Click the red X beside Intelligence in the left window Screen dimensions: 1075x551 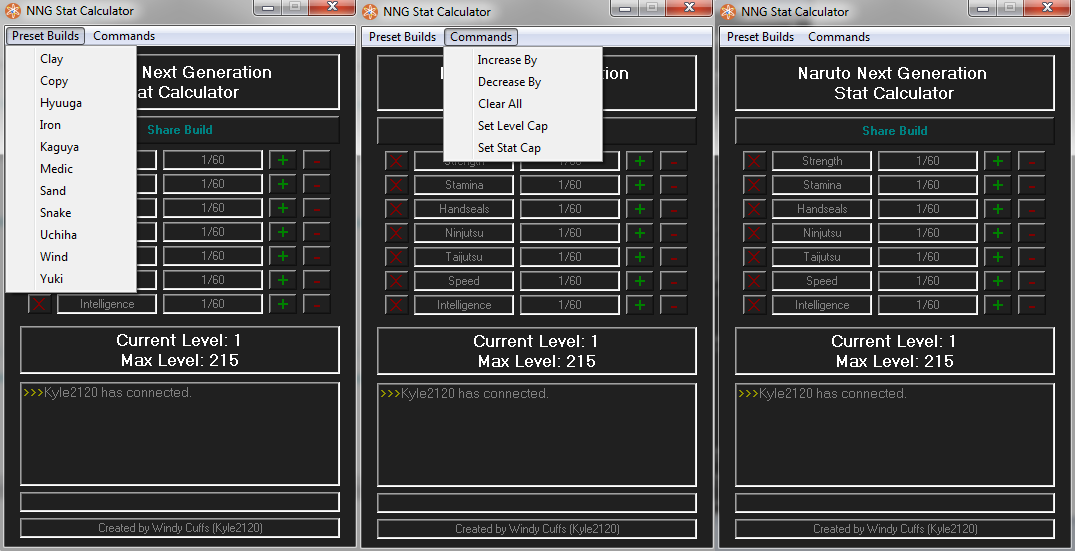click(39, 304)
